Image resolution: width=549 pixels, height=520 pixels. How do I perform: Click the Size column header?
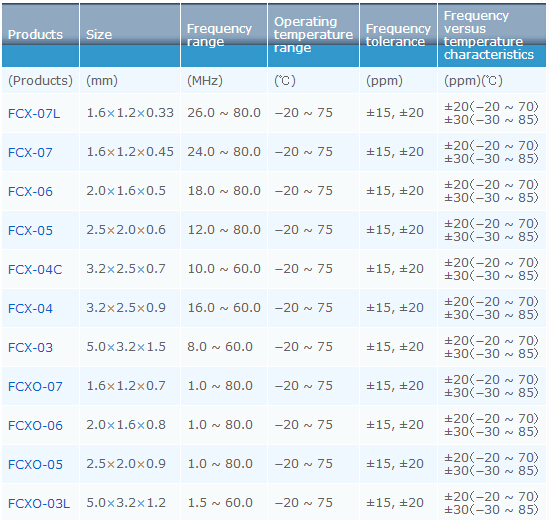130,35
